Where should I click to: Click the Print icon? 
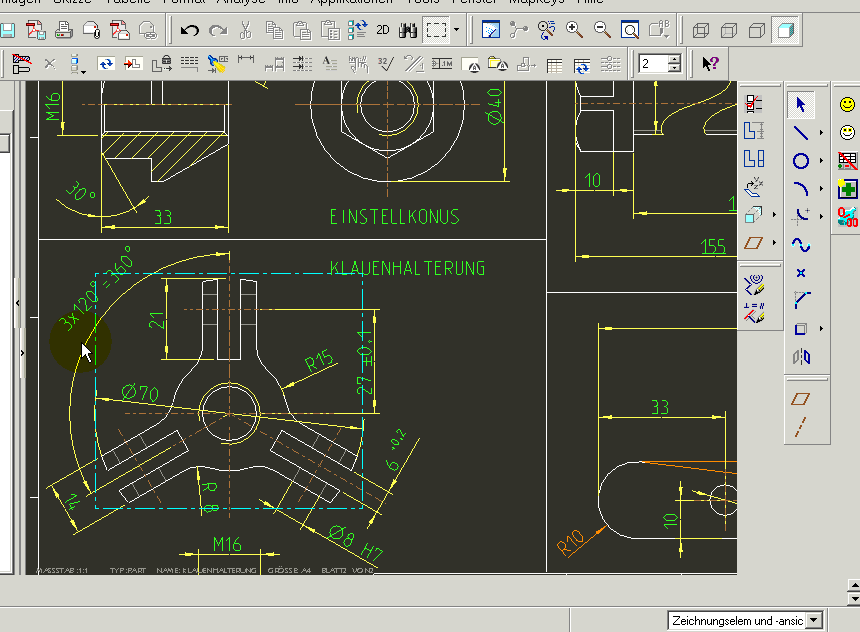pyautogui.click(x=64, y=30)
